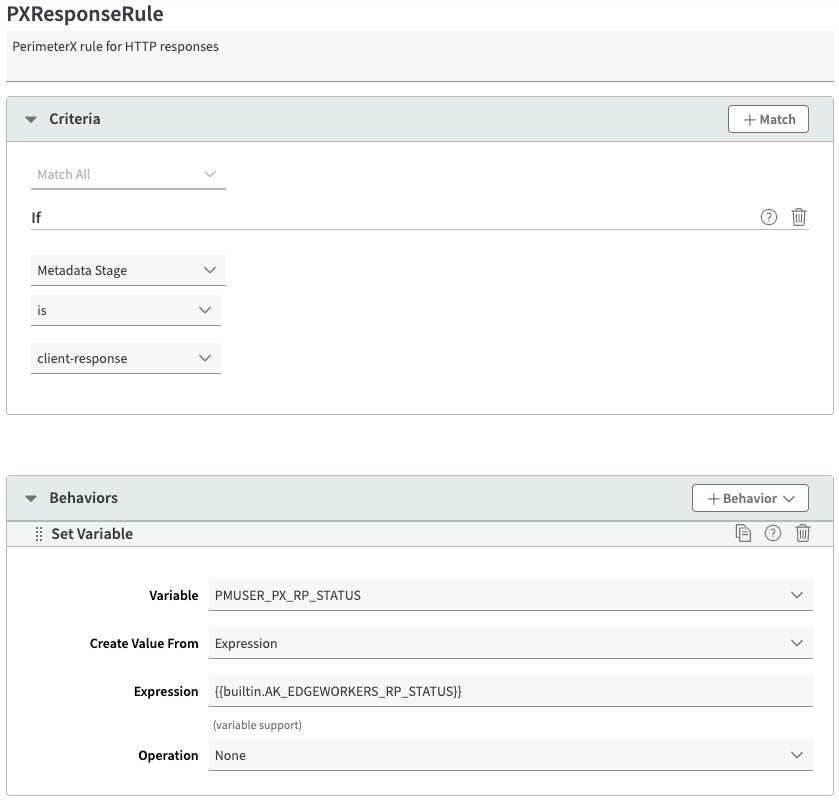The width and height of the screenshot is (839, 803).
Task: Open the + Behavior dropdown button
Action: tap(750, 498)
